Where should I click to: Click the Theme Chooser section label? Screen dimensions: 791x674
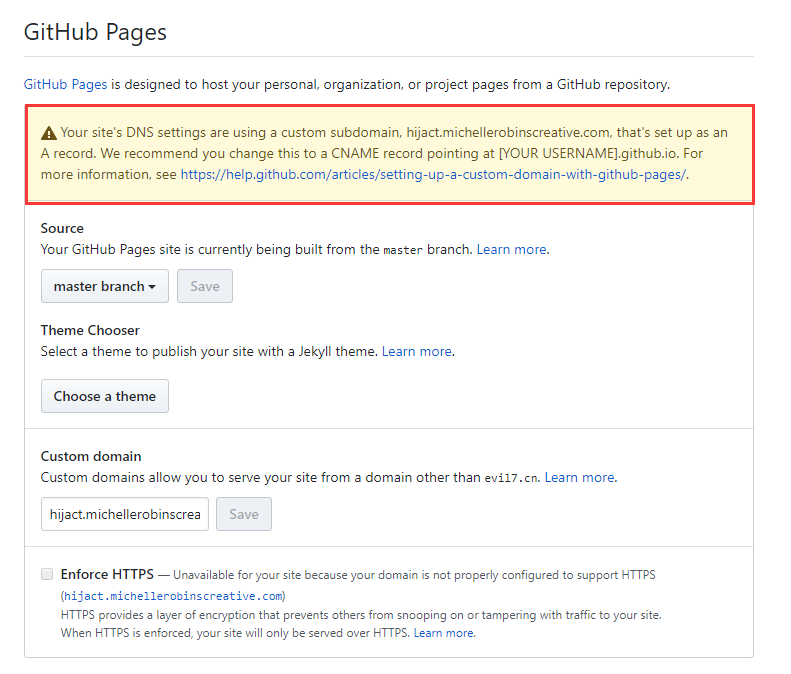[x=90, y=330]
